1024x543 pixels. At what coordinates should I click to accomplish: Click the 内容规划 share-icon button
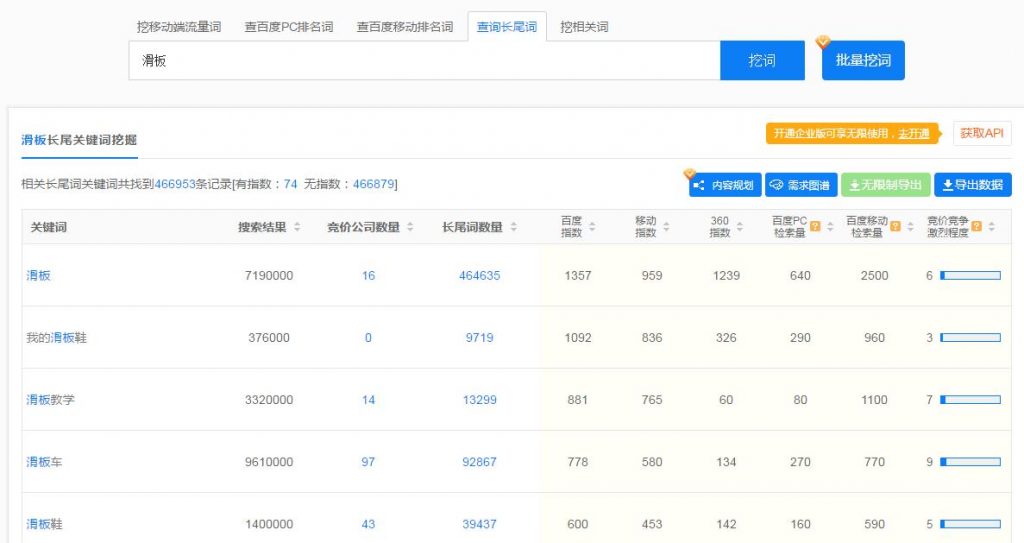[725, 185]
